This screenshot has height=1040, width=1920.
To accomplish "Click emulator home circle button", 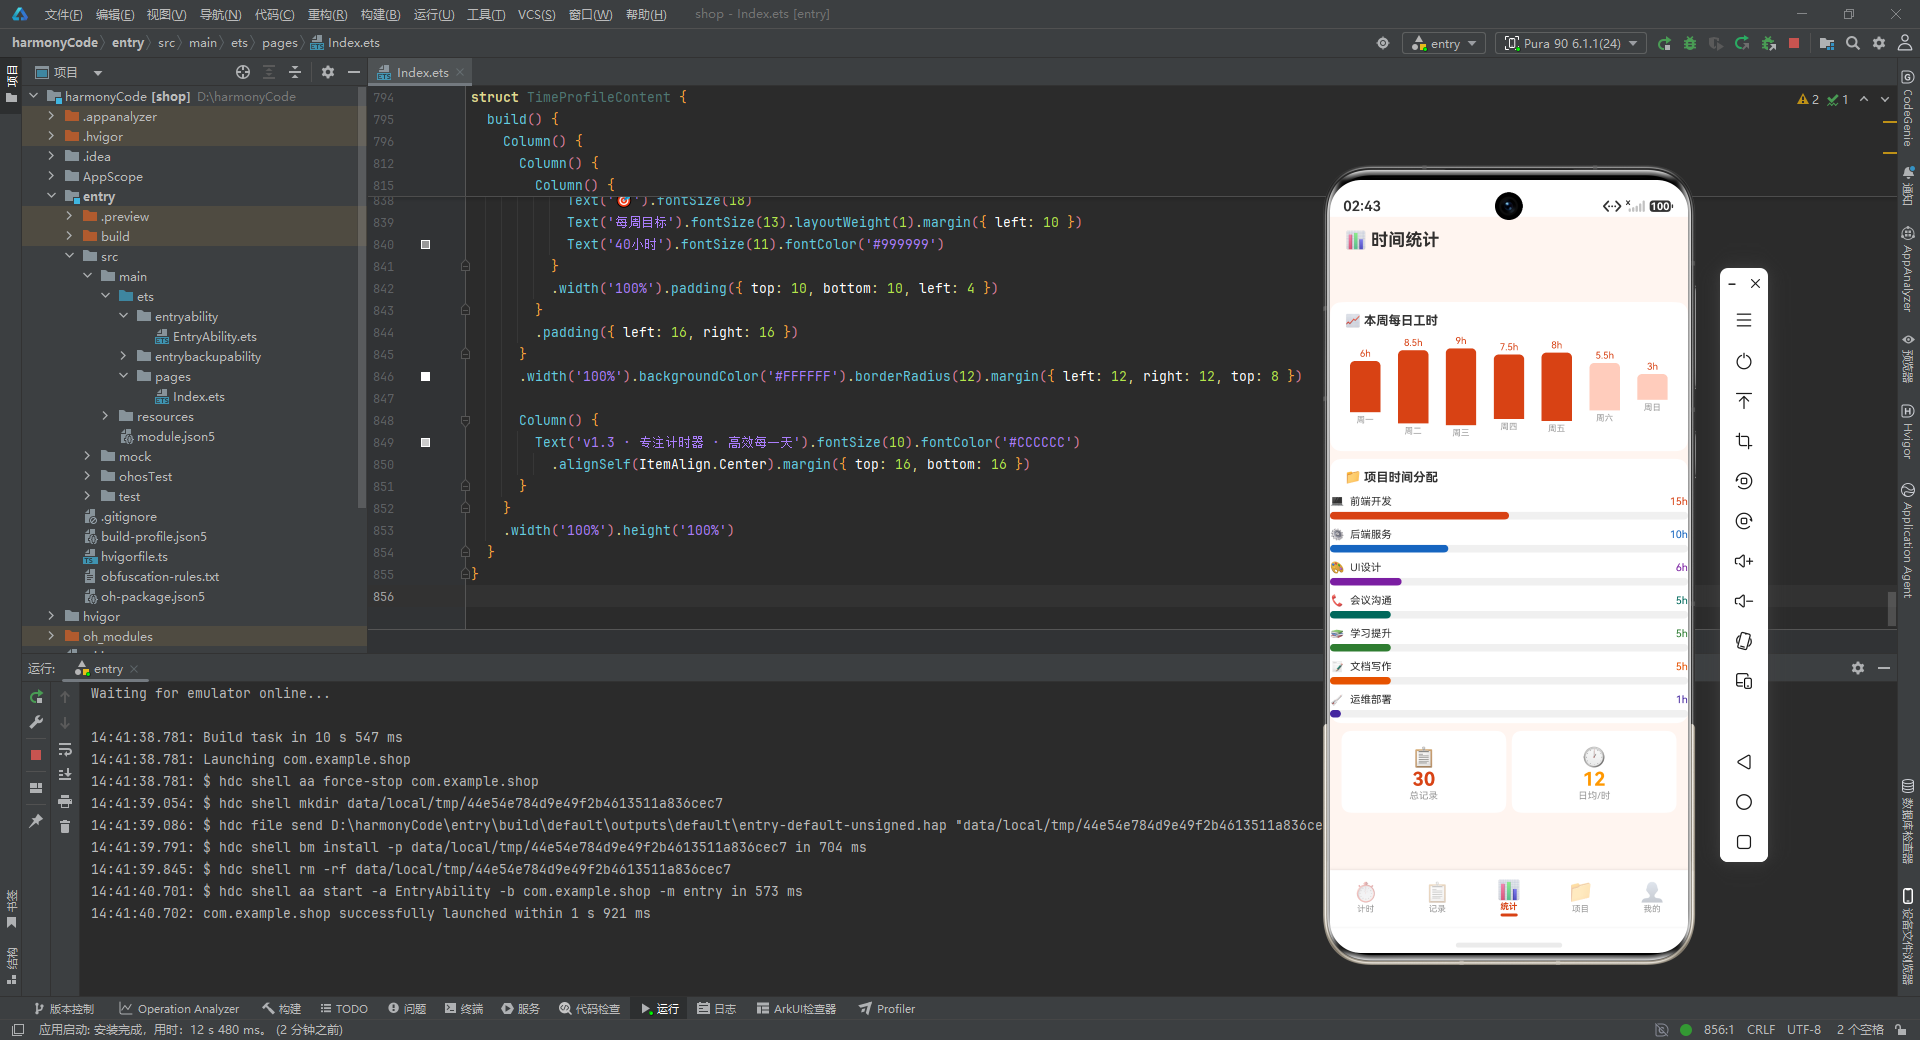I will pos(1744,802).
